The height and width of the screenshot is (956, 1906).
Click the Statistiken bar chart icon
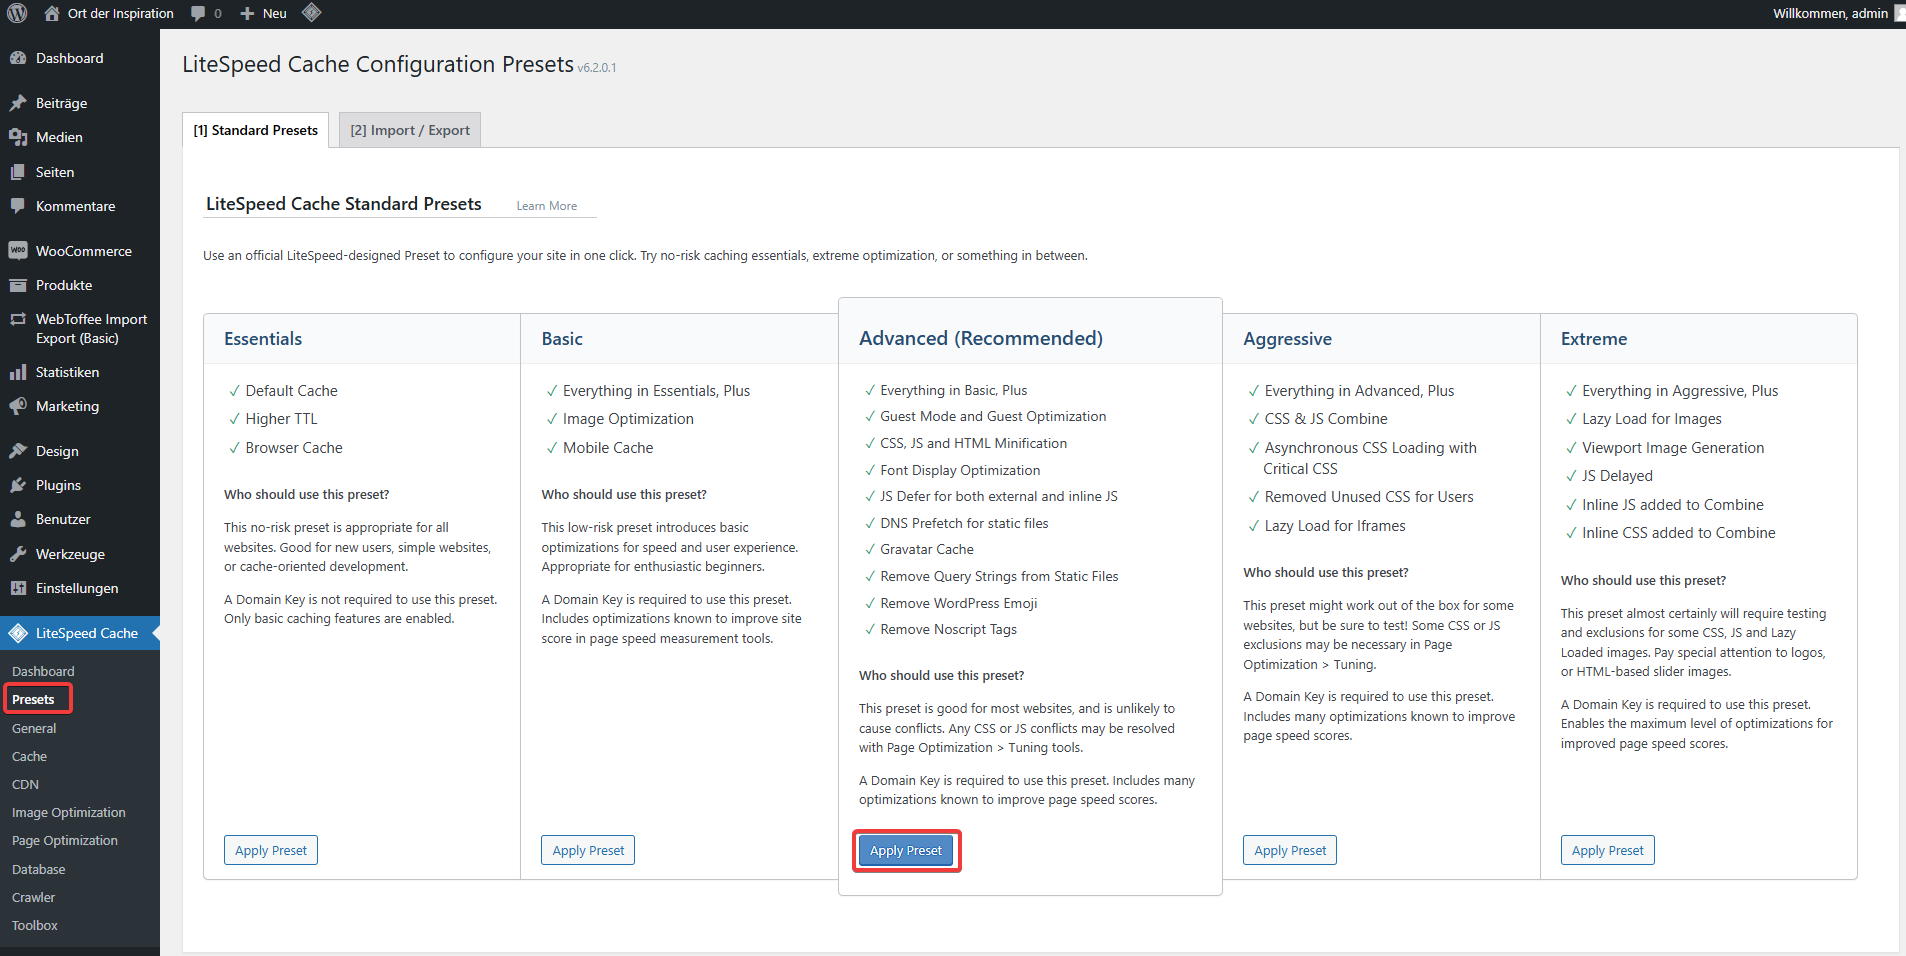(18, 372)
